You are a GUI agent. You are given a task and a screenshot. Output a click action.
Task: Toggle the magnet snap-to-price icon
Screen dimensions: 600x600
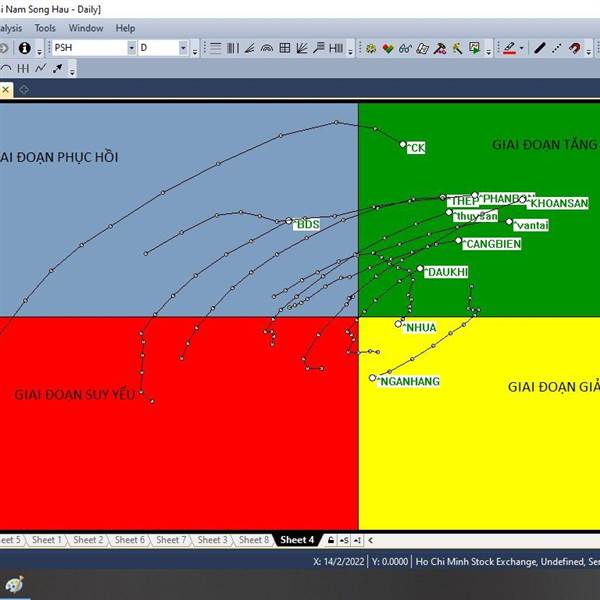[x=574, y=48]
